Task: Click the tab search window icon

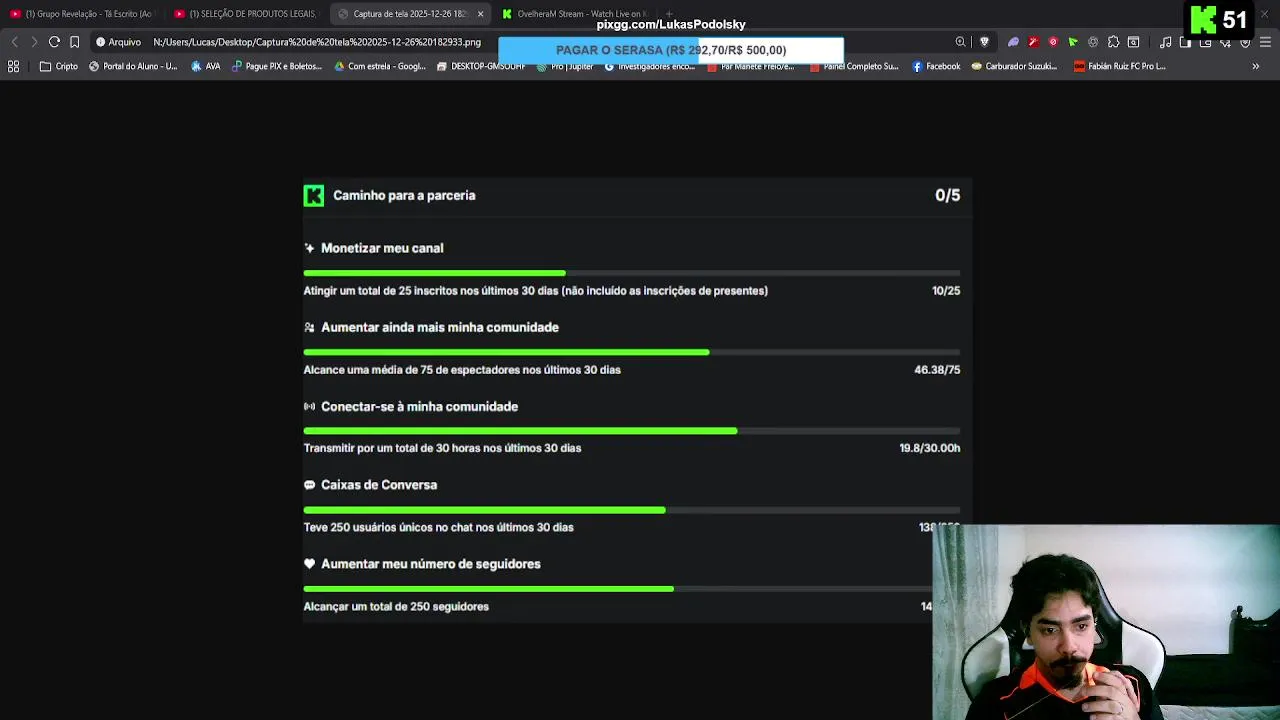Action: (x=1133, y=42)
